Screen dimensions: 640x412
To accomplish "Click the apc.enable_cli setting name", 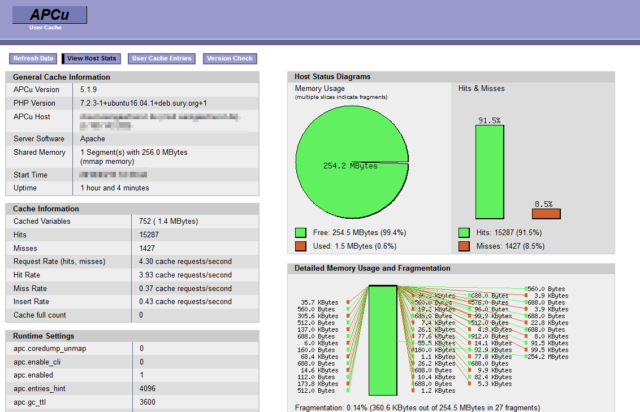I will pos(37,362).
